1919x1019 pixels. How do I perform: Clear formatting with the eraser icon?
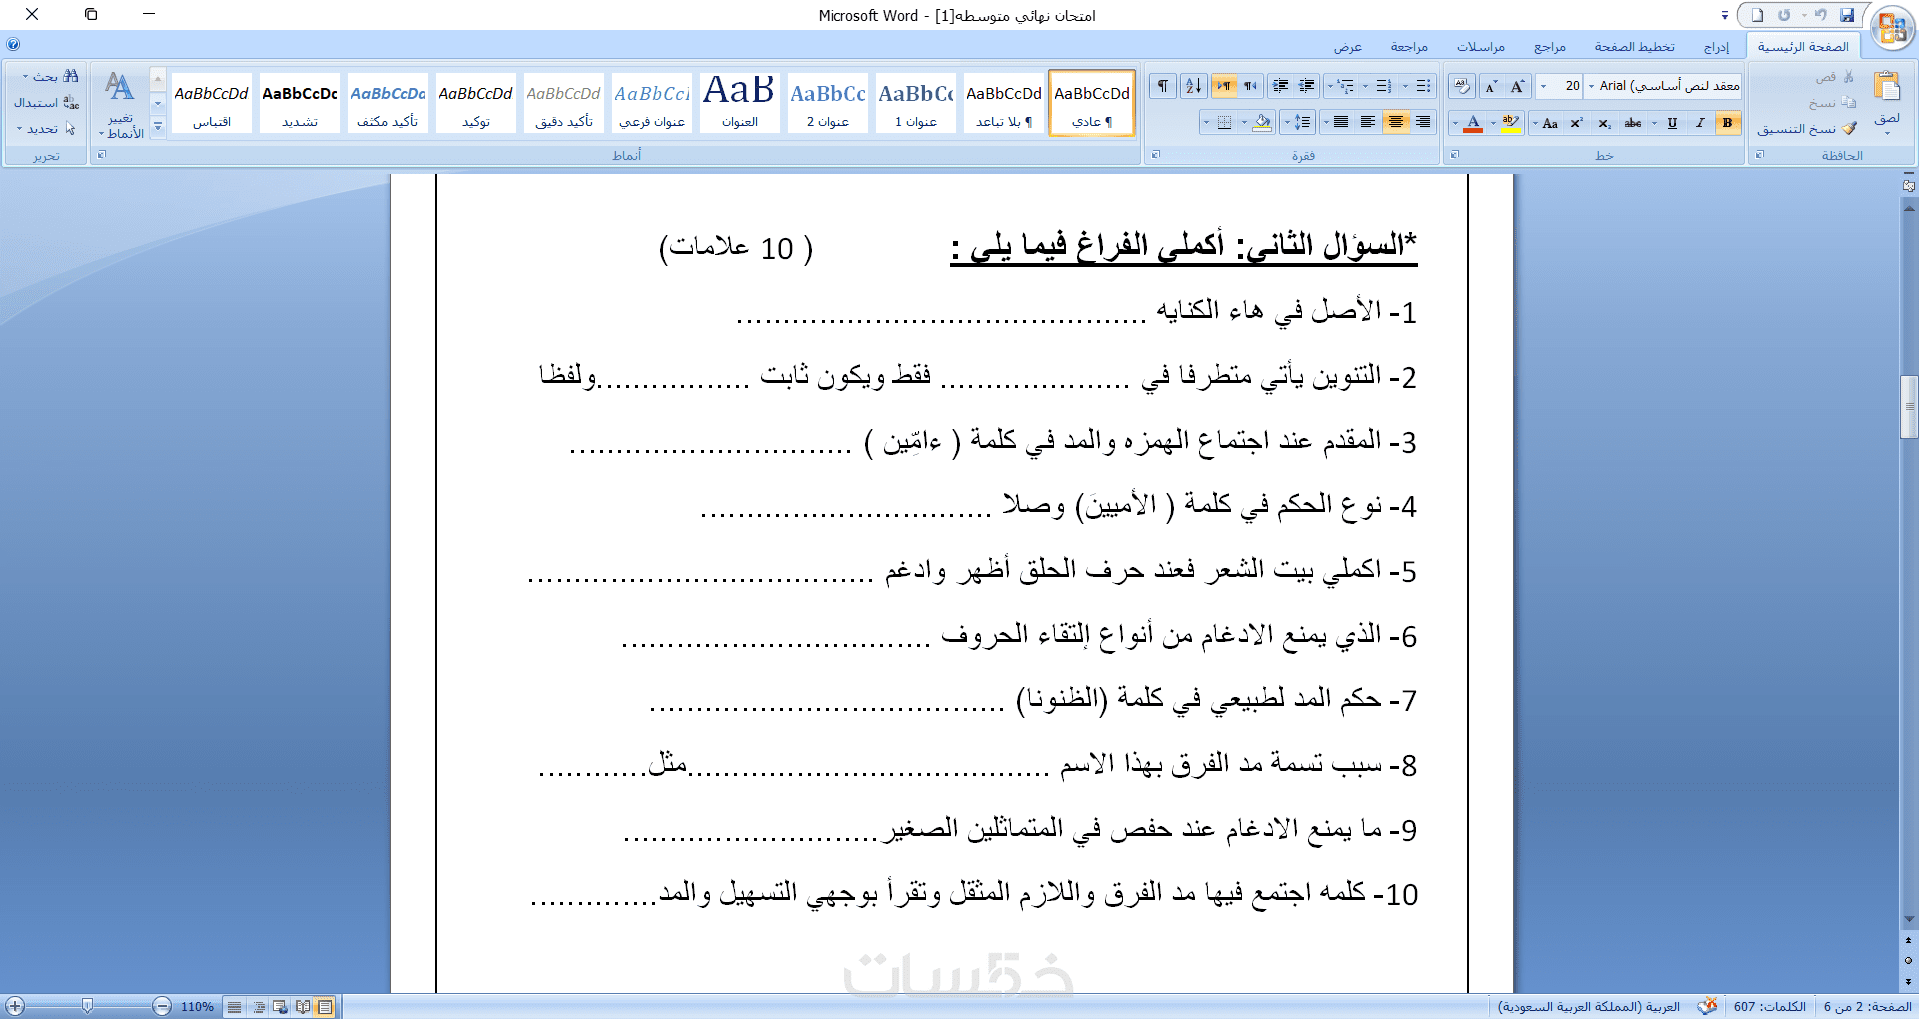click(x=1462, y=86)
